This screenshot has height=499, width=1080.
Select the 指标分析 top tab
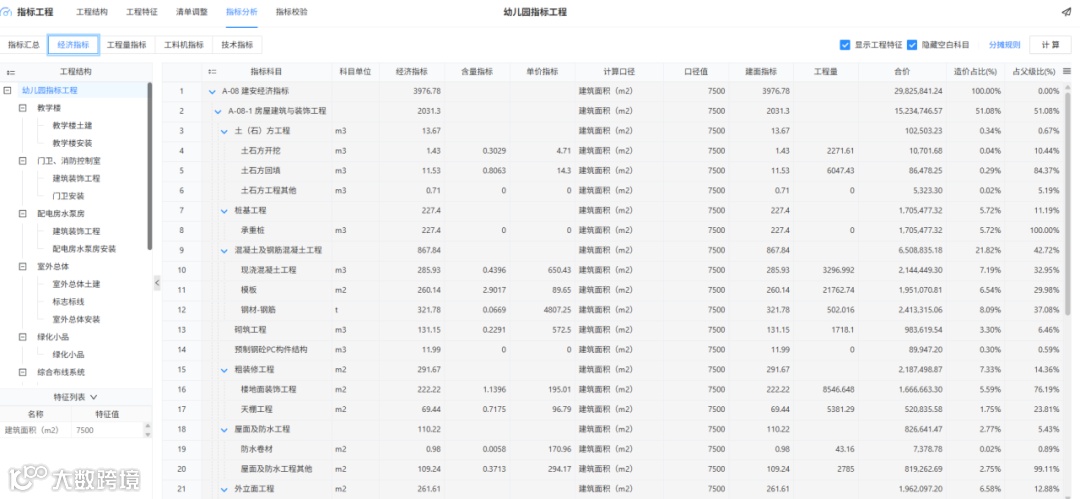(242, 12)
